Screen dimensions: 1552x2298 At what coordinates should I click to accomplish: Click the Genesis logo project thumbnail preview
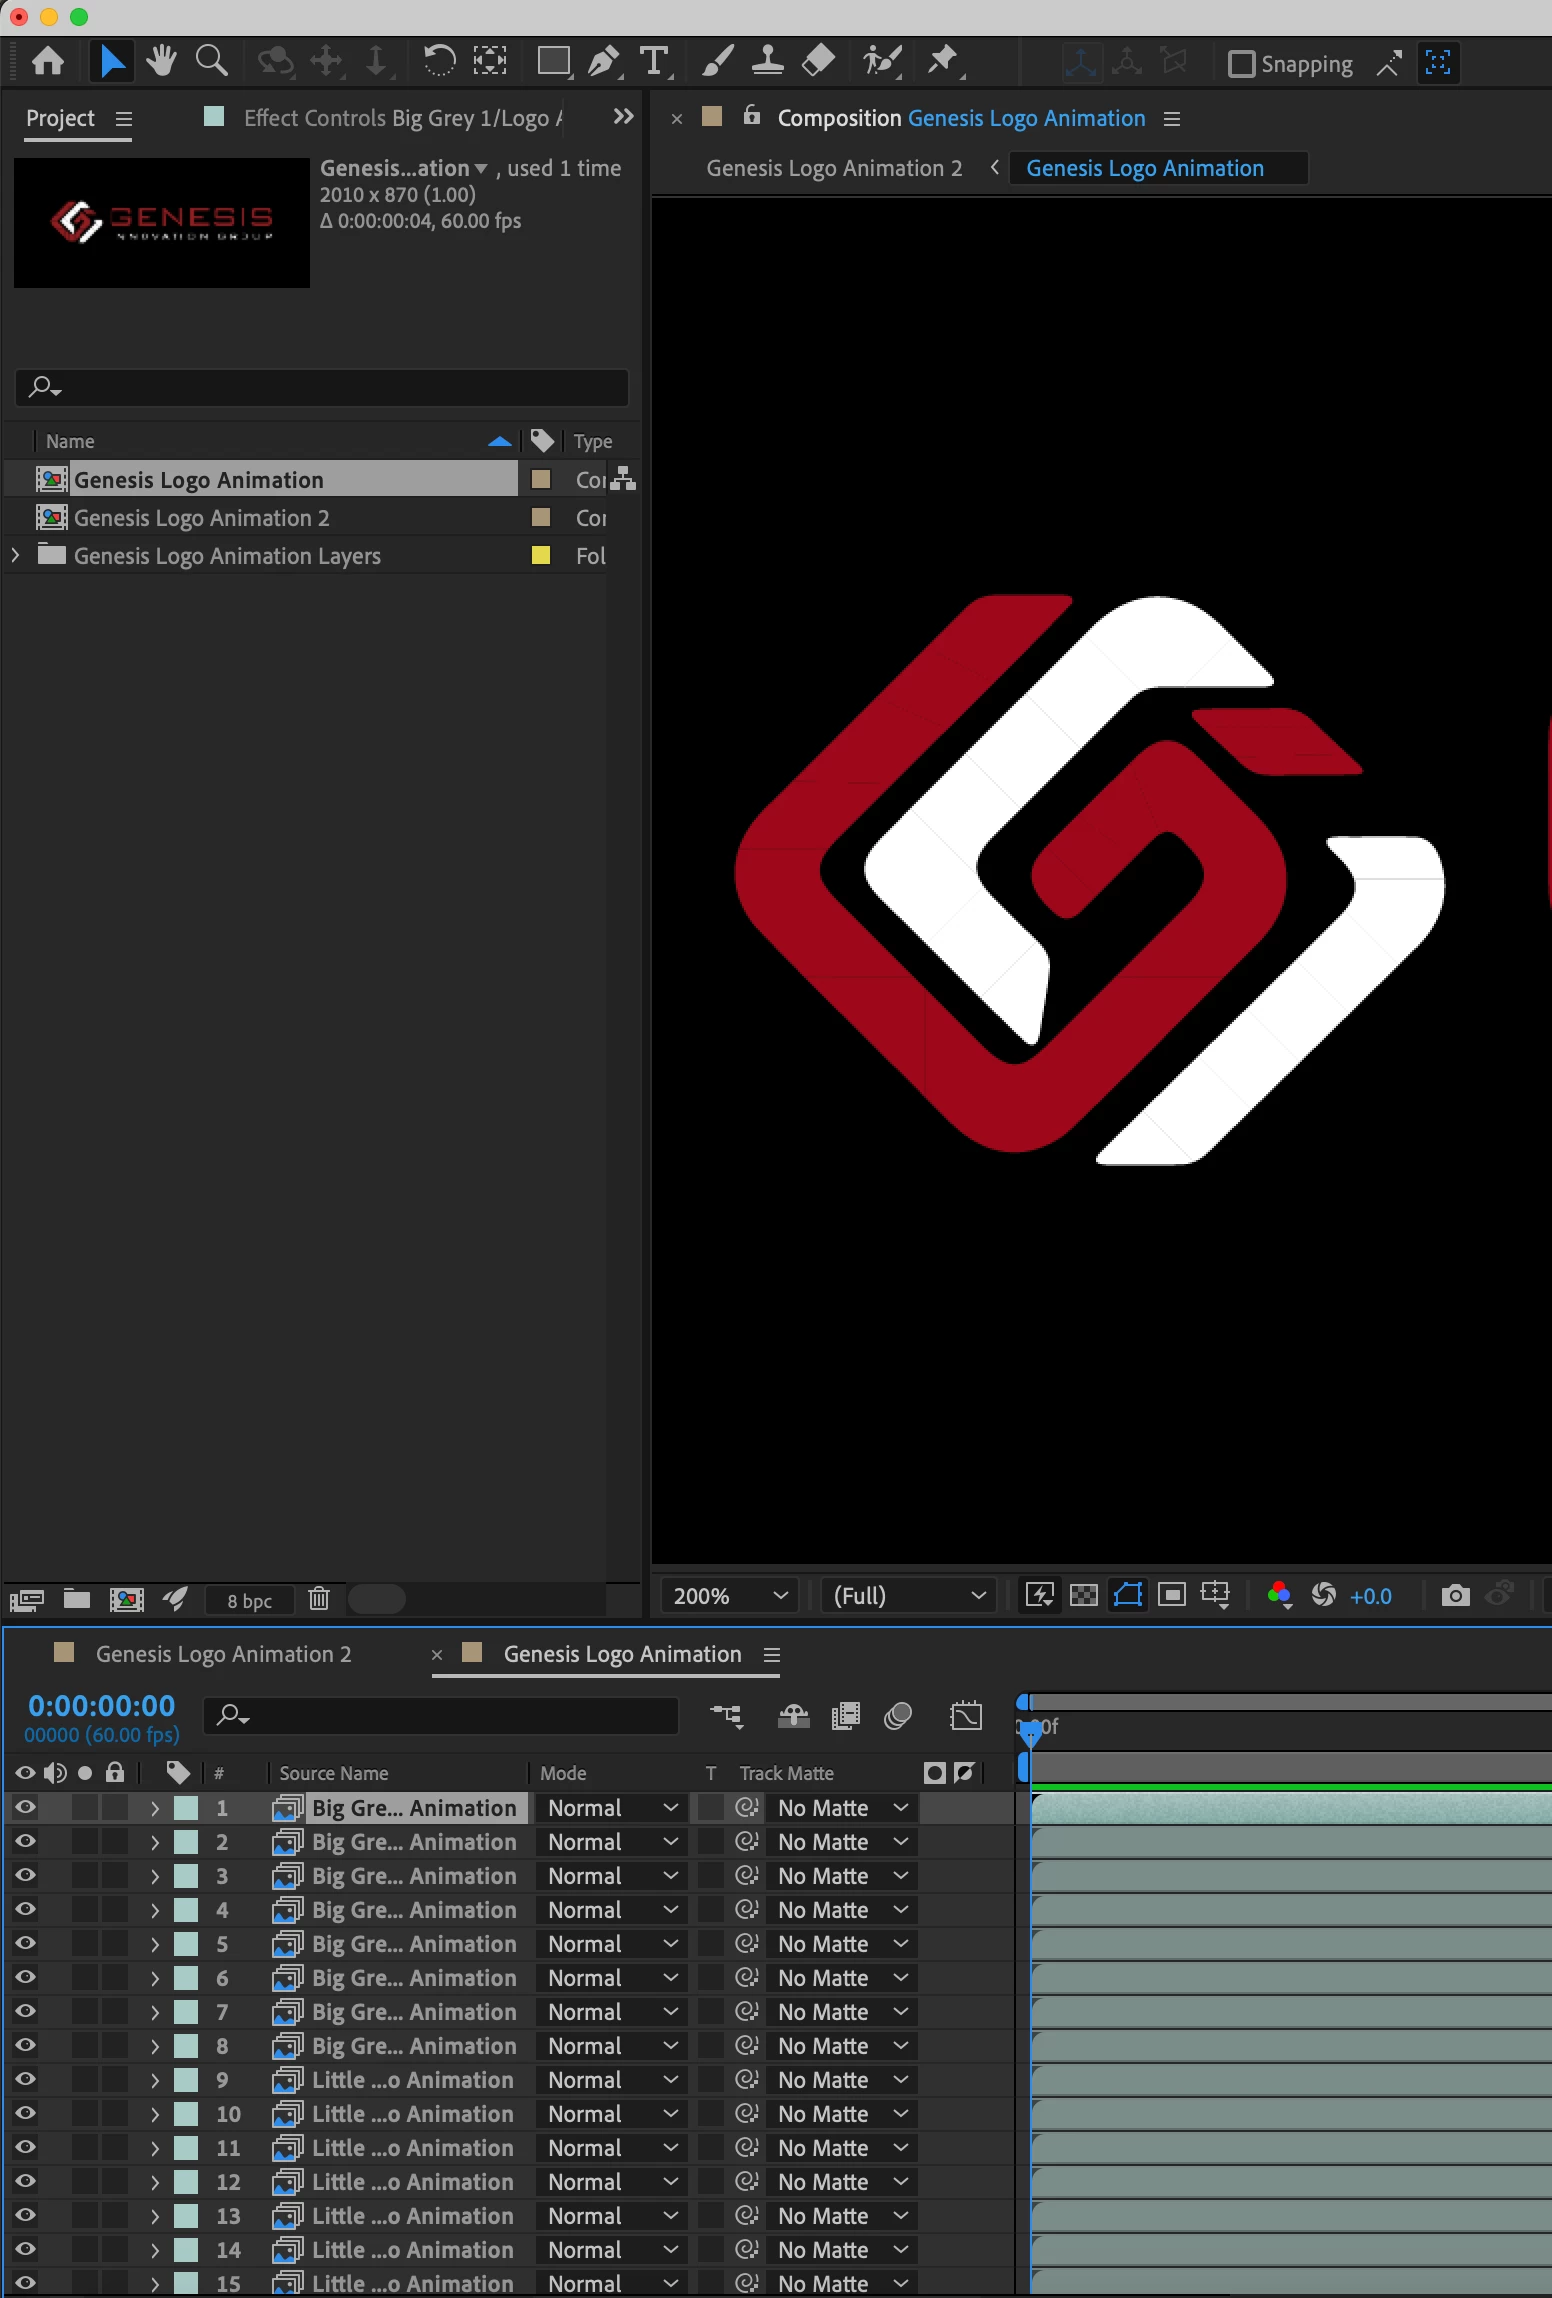162,222
